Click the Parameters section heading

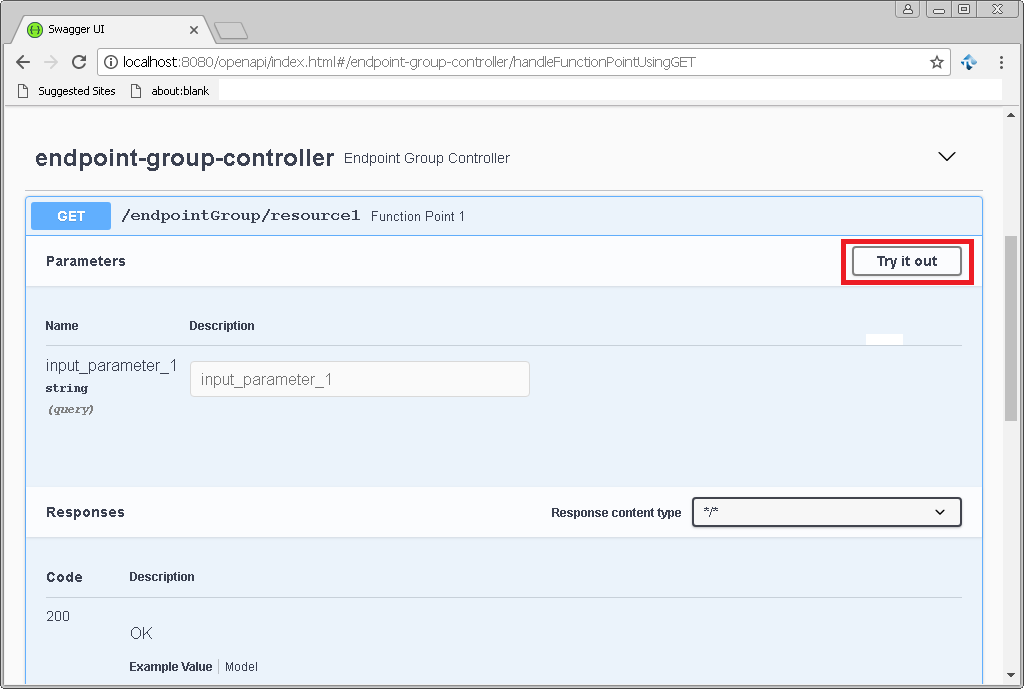point(86,261)
